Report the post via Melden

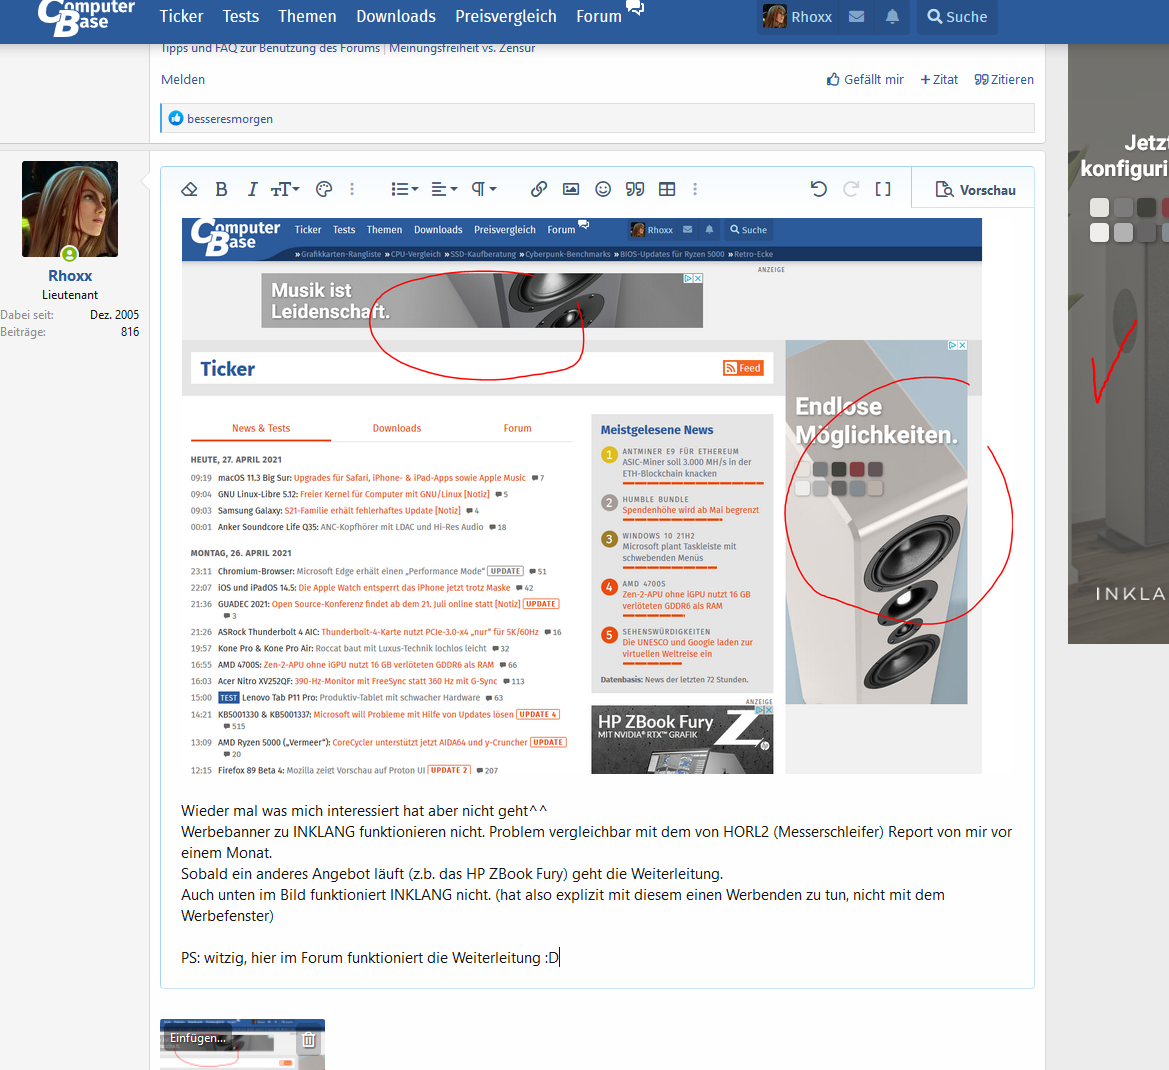click(183, 80)
